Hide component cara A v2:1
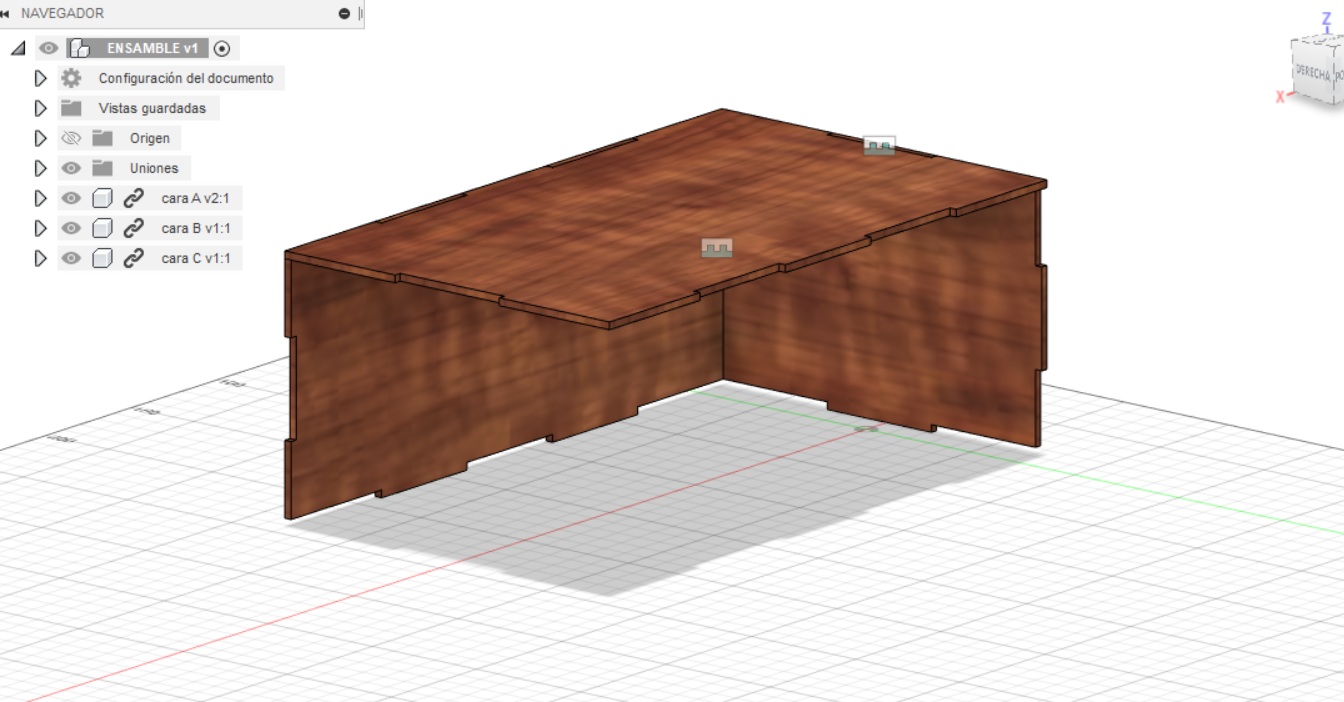This screenshot has height=702, width=1344. [71, 198]
